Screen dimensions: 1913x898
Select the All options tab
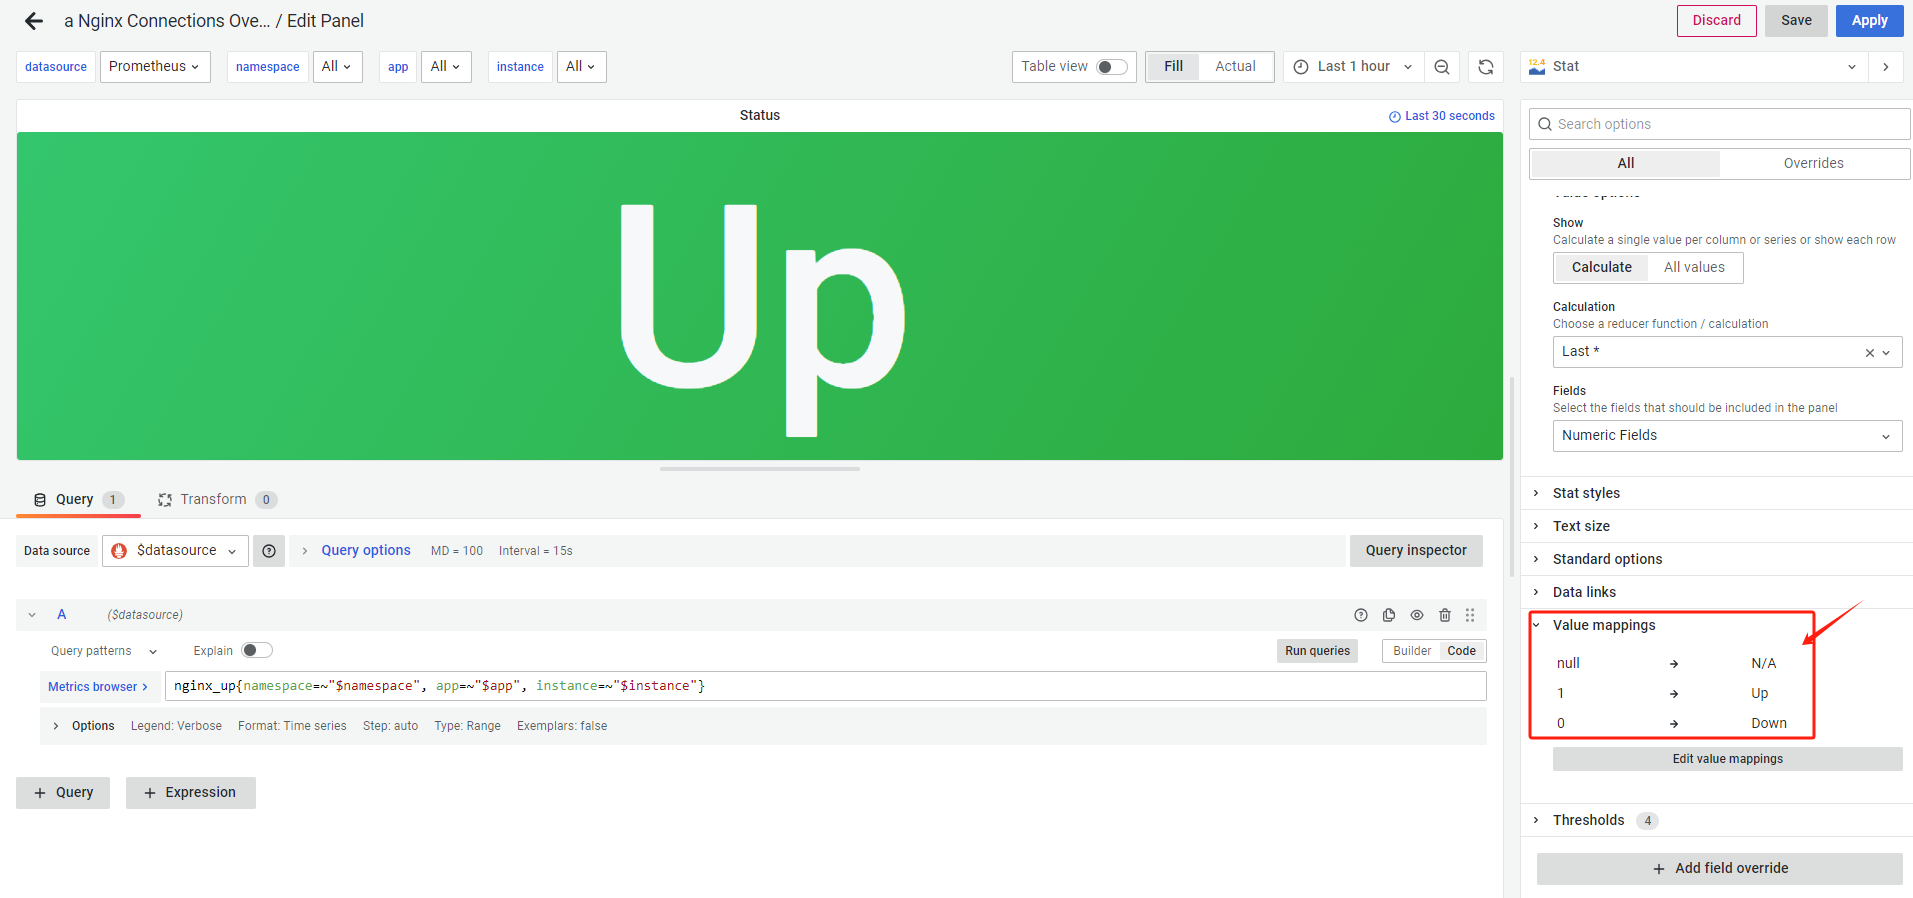point(1626,164)
